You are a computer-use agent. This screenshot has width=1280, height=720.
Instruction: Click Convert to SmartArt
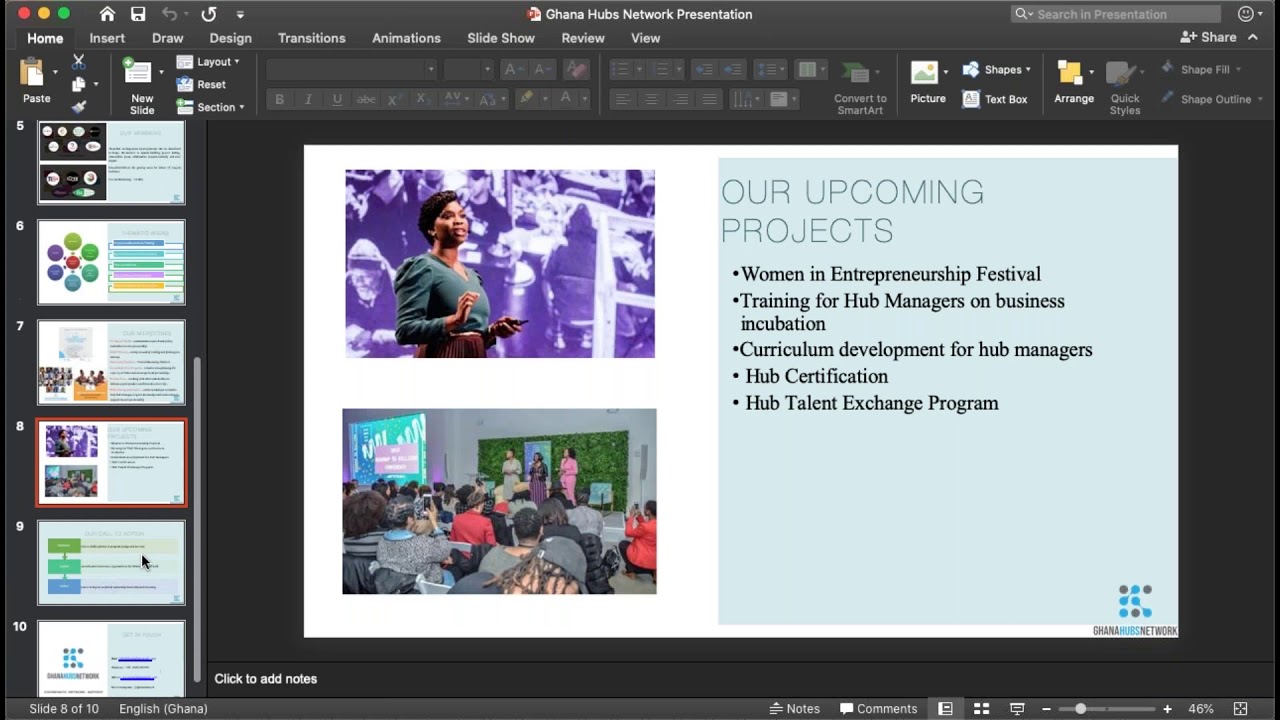(860, 87)
